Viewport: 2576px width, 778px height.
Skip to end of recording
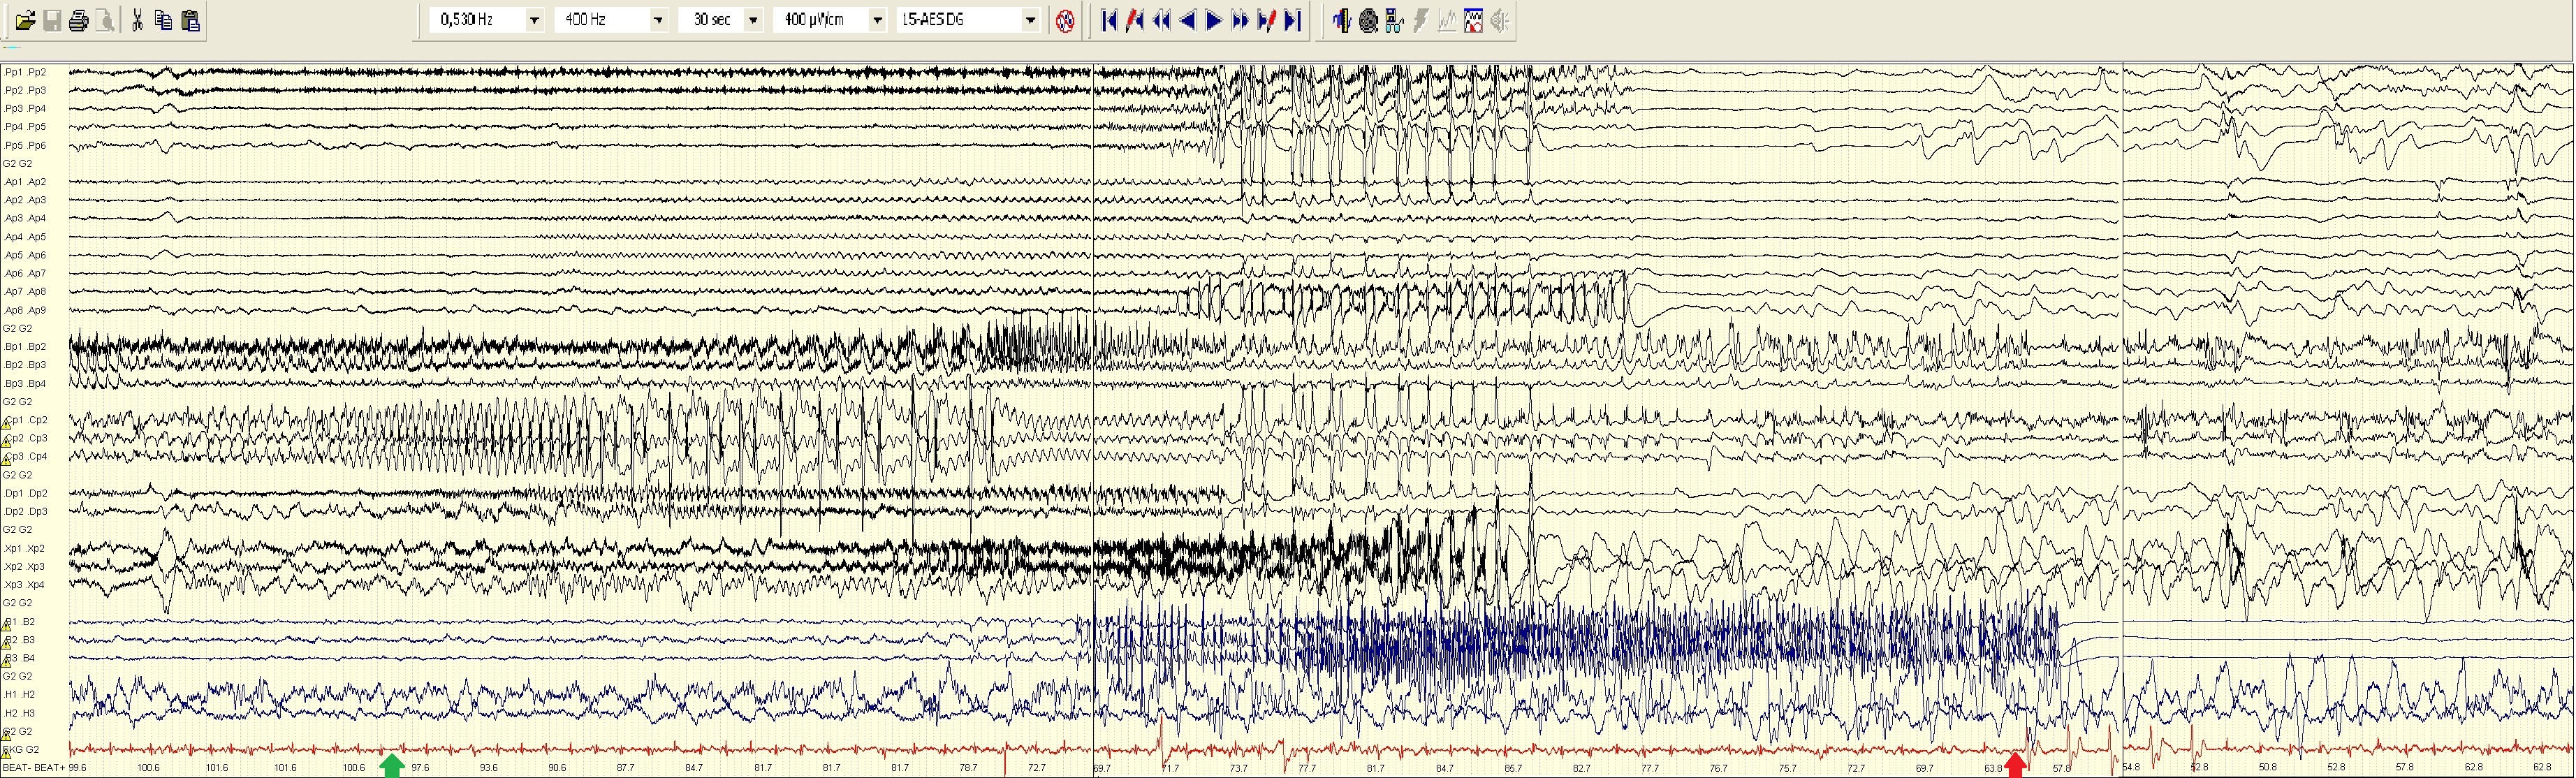[x=1292, y=20]
